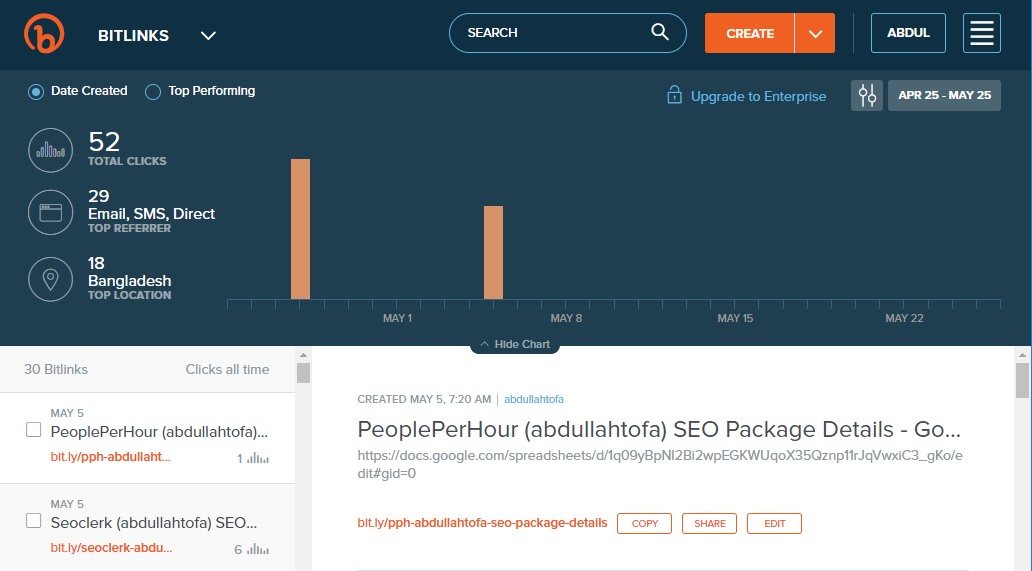The height and width of the screenshot is (571, 1032).
Task: Open the chart filter sliders icon
Action: click(x=867, y=95)
